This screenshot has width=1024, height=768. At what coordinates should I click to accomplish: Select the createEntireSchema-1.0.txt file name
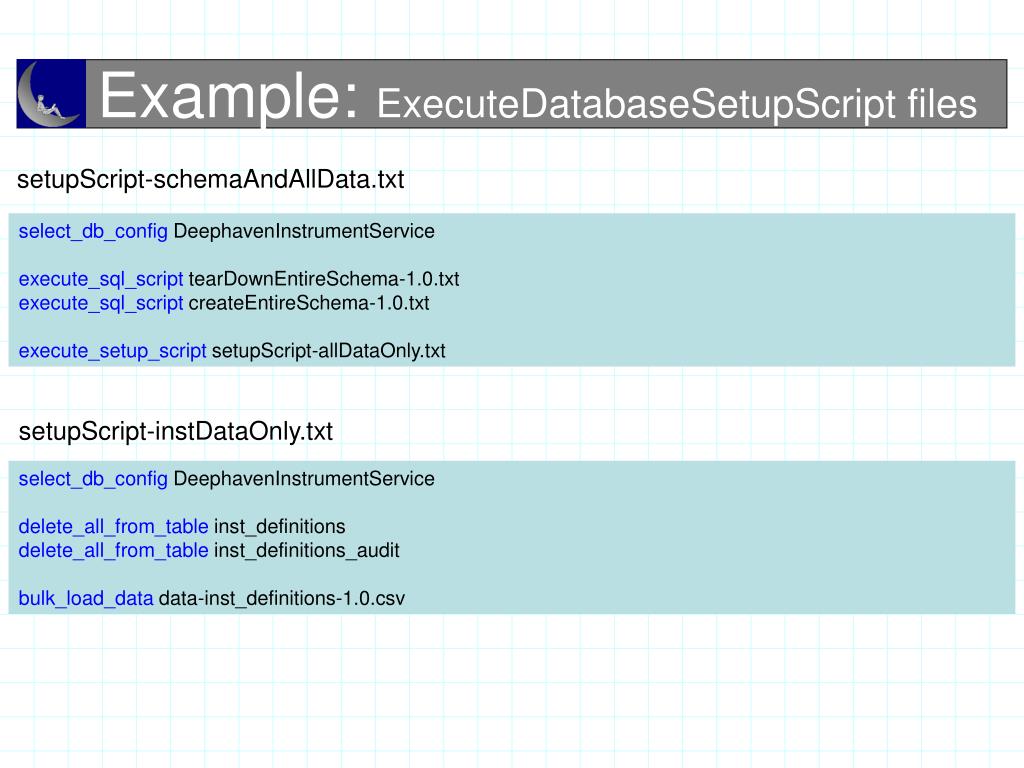(308, 303)
